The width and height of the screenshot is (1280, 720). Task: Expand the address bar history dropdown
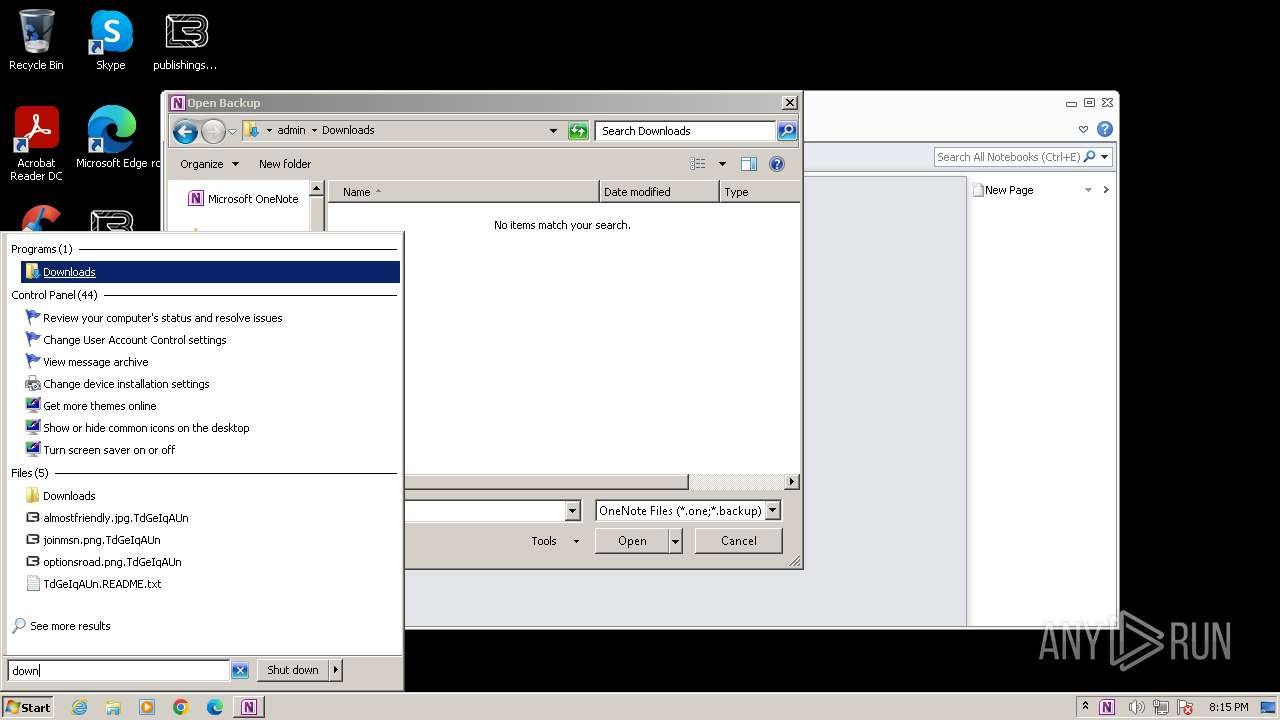[553, 131]
